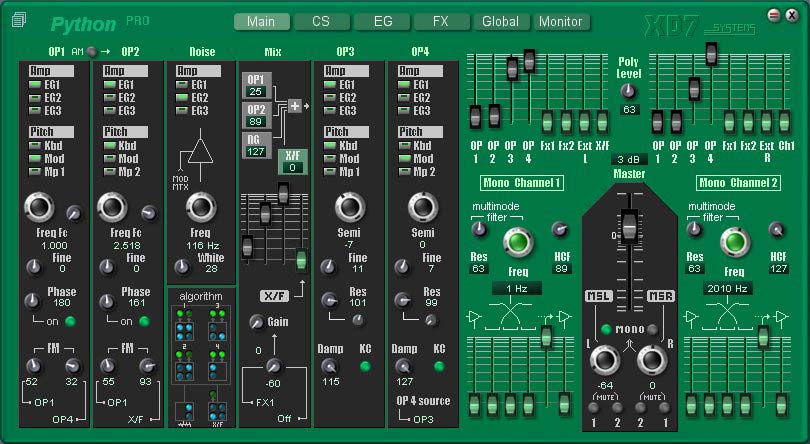The width and height of the screenshot is (810, 444).
Task: Toggle OP1 Pitch Kbd switch
Action: click(x=35, y=146)
